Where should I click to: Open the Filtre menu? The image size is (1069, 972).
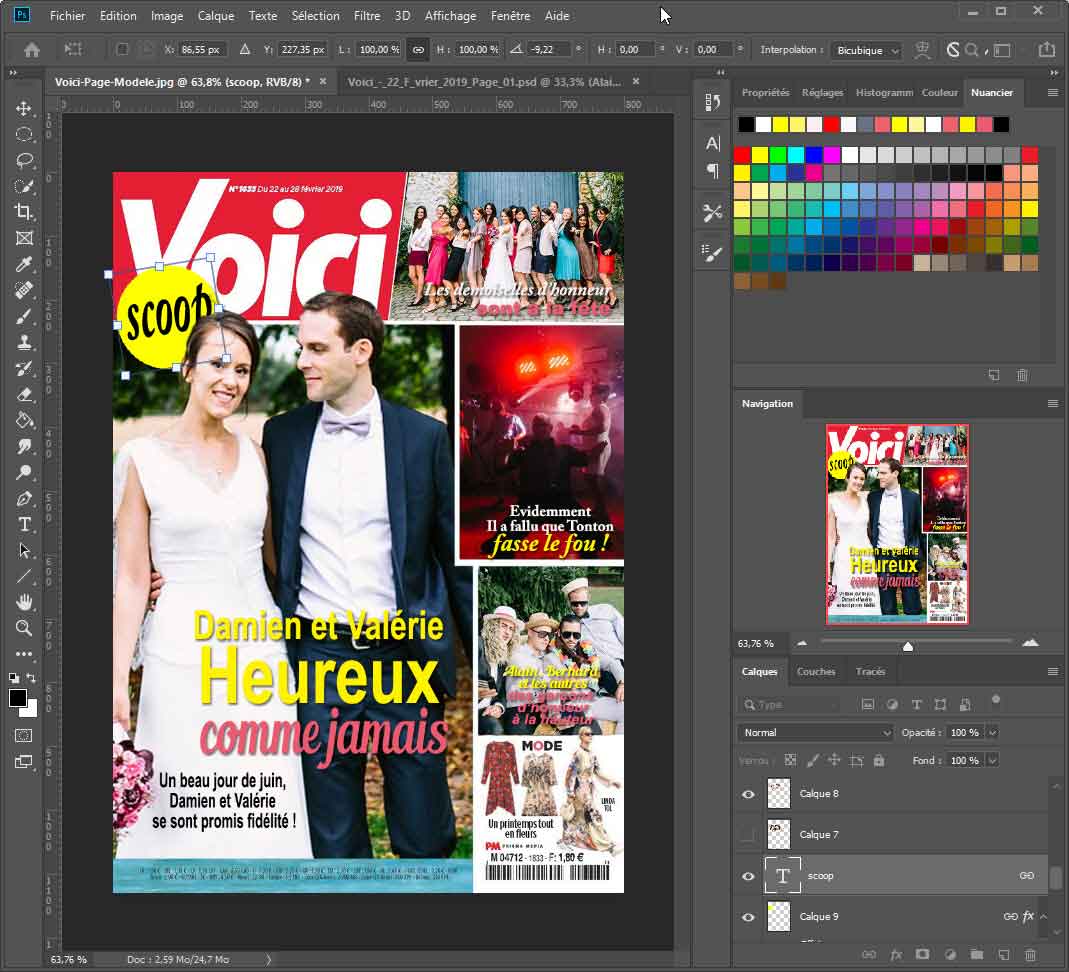(367, 16)
